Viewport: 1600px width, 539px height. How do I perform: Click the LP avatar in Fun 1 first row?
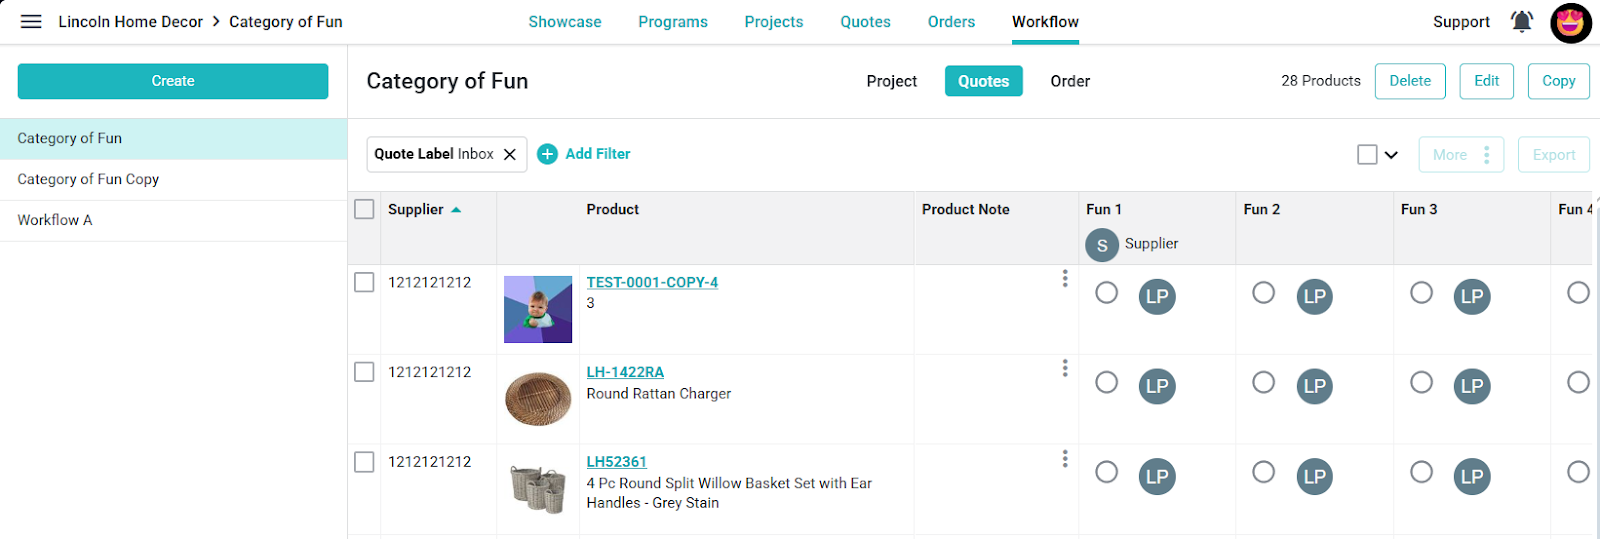[x=1157, y=296]
